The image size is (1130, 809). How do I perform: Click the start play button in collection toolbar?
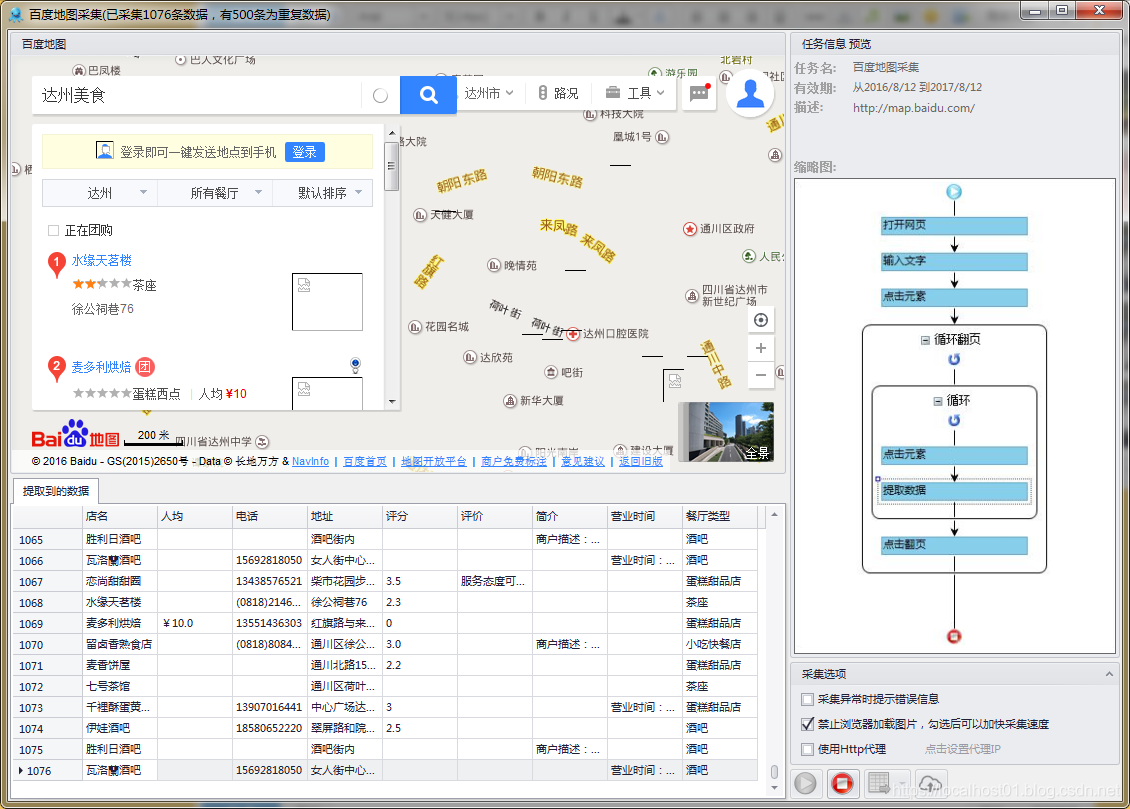pyautogui.click(x=805, y=783)
